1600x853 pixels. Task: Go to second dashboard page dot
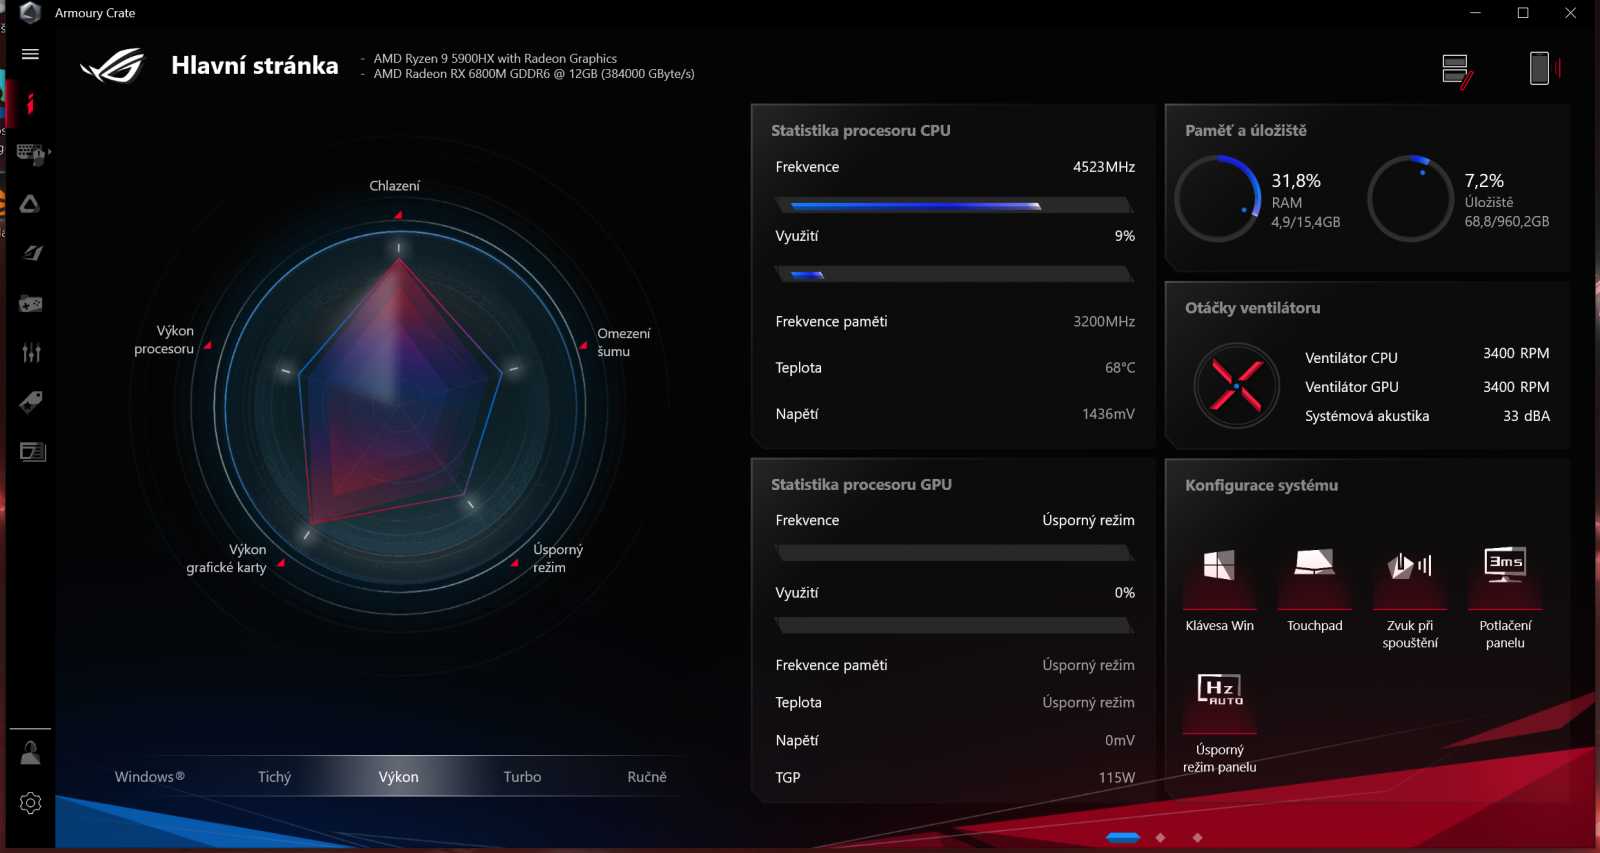1160,837
